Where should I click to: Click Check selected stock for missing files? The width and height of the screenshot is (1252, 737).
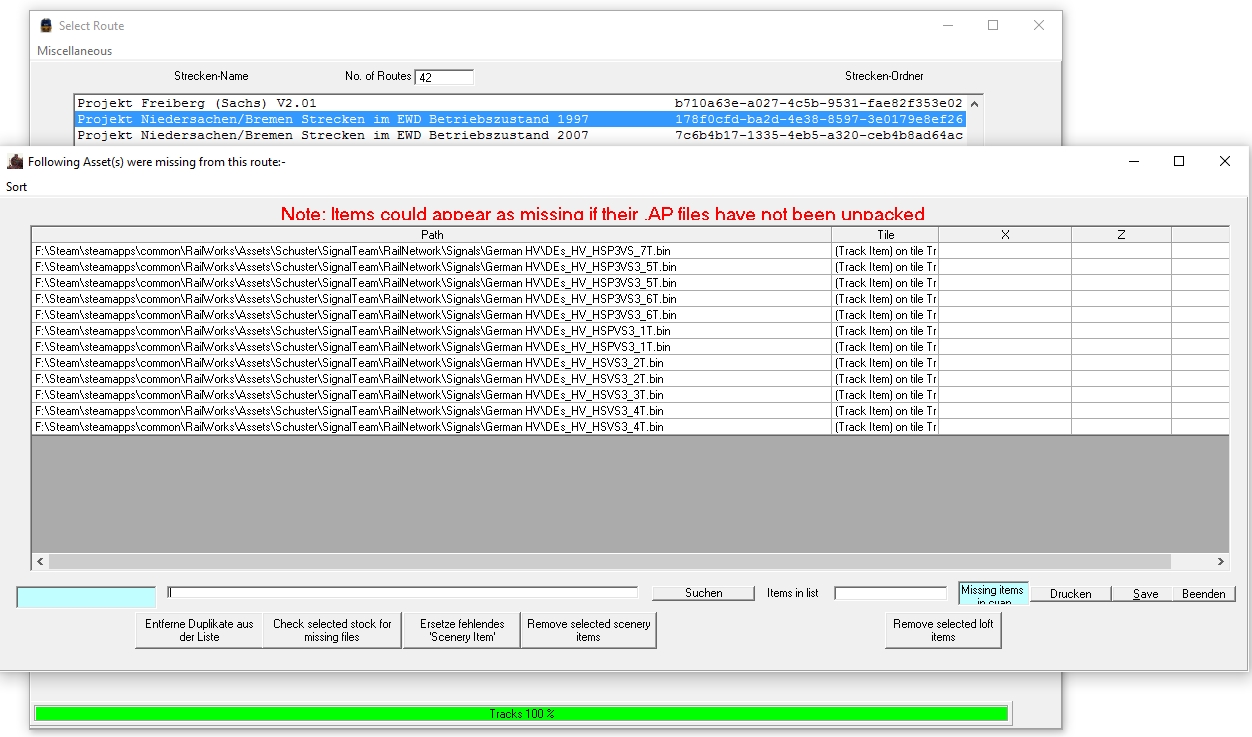(x=332, y=630)
